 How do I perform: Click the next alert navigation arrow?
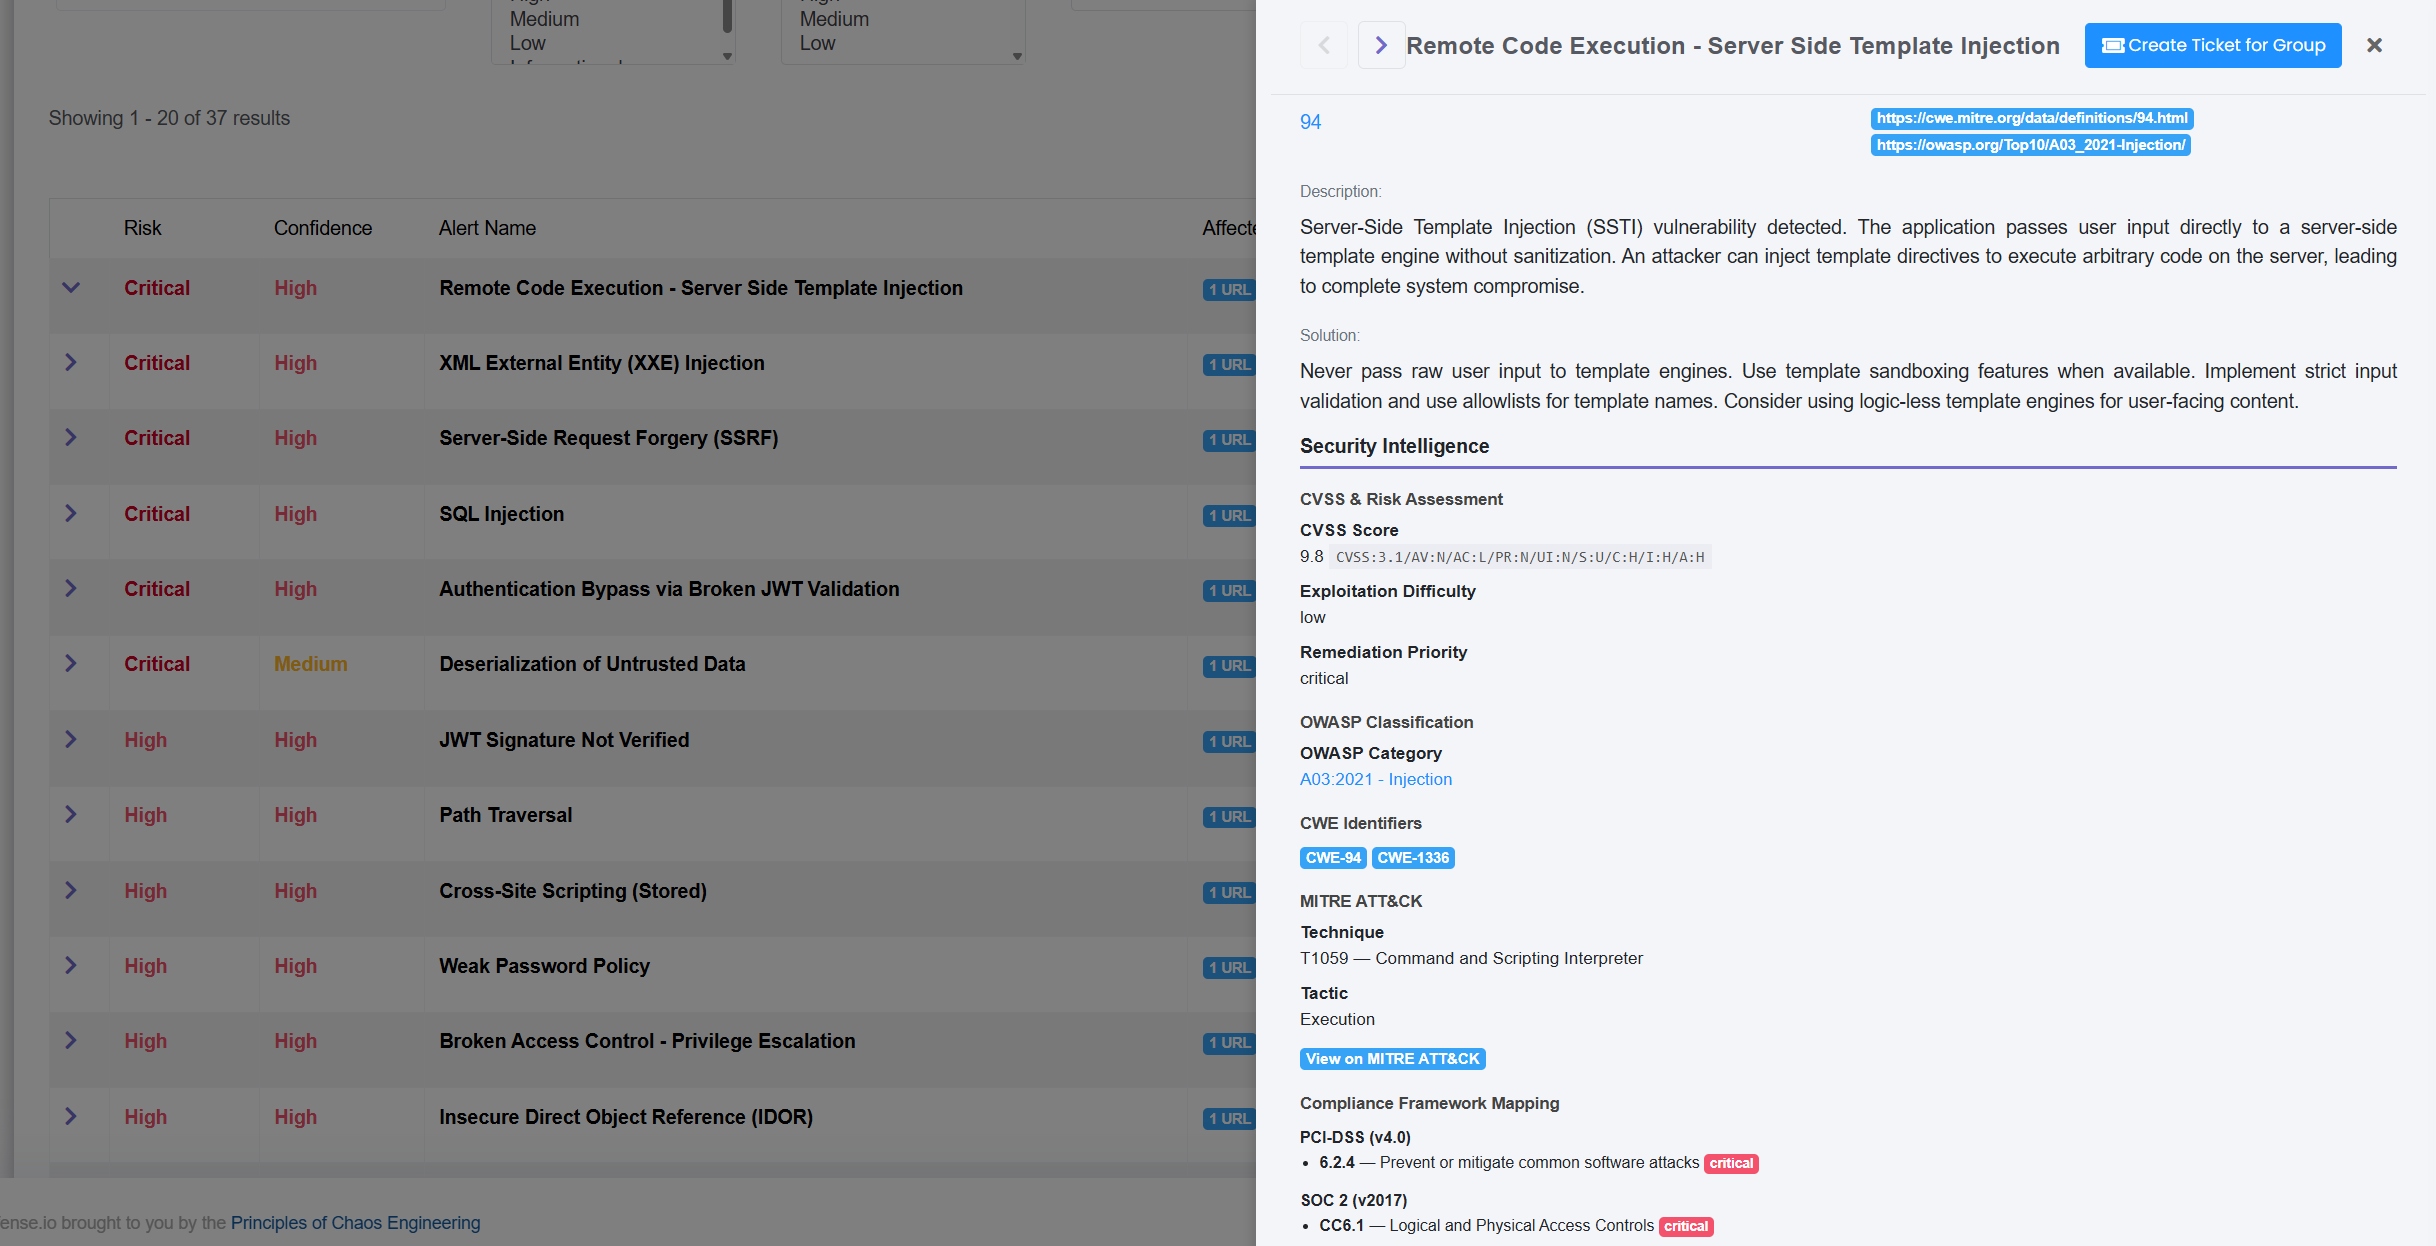[x=1381, y=45]
